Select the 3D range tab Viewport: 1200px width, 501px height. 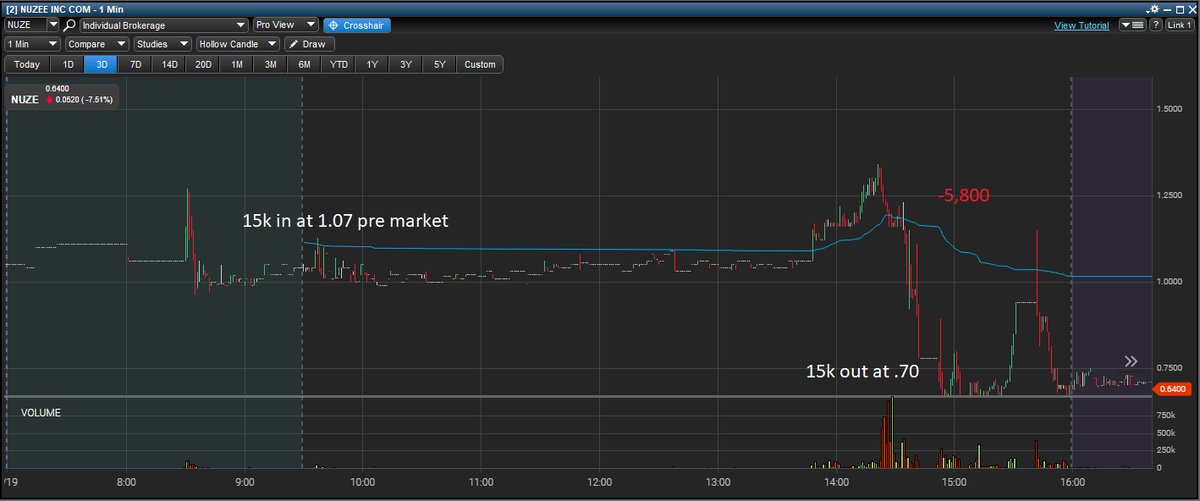pyautogui.click(x=102, y=64)
